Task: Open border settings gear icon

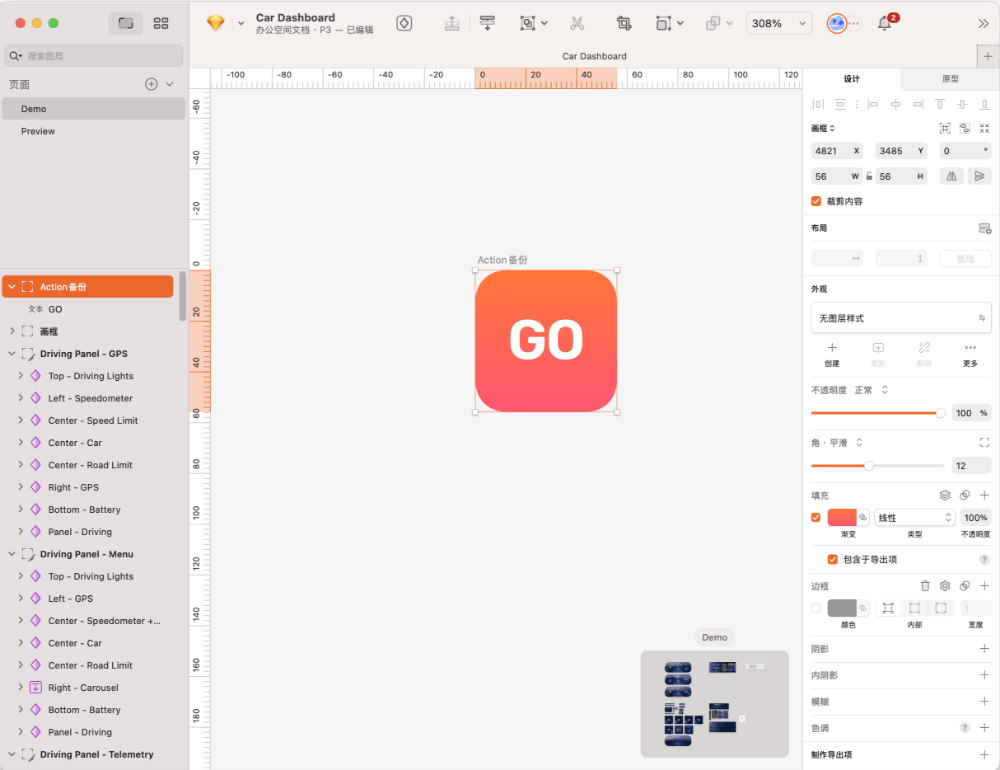Action: tap(945, 586)
